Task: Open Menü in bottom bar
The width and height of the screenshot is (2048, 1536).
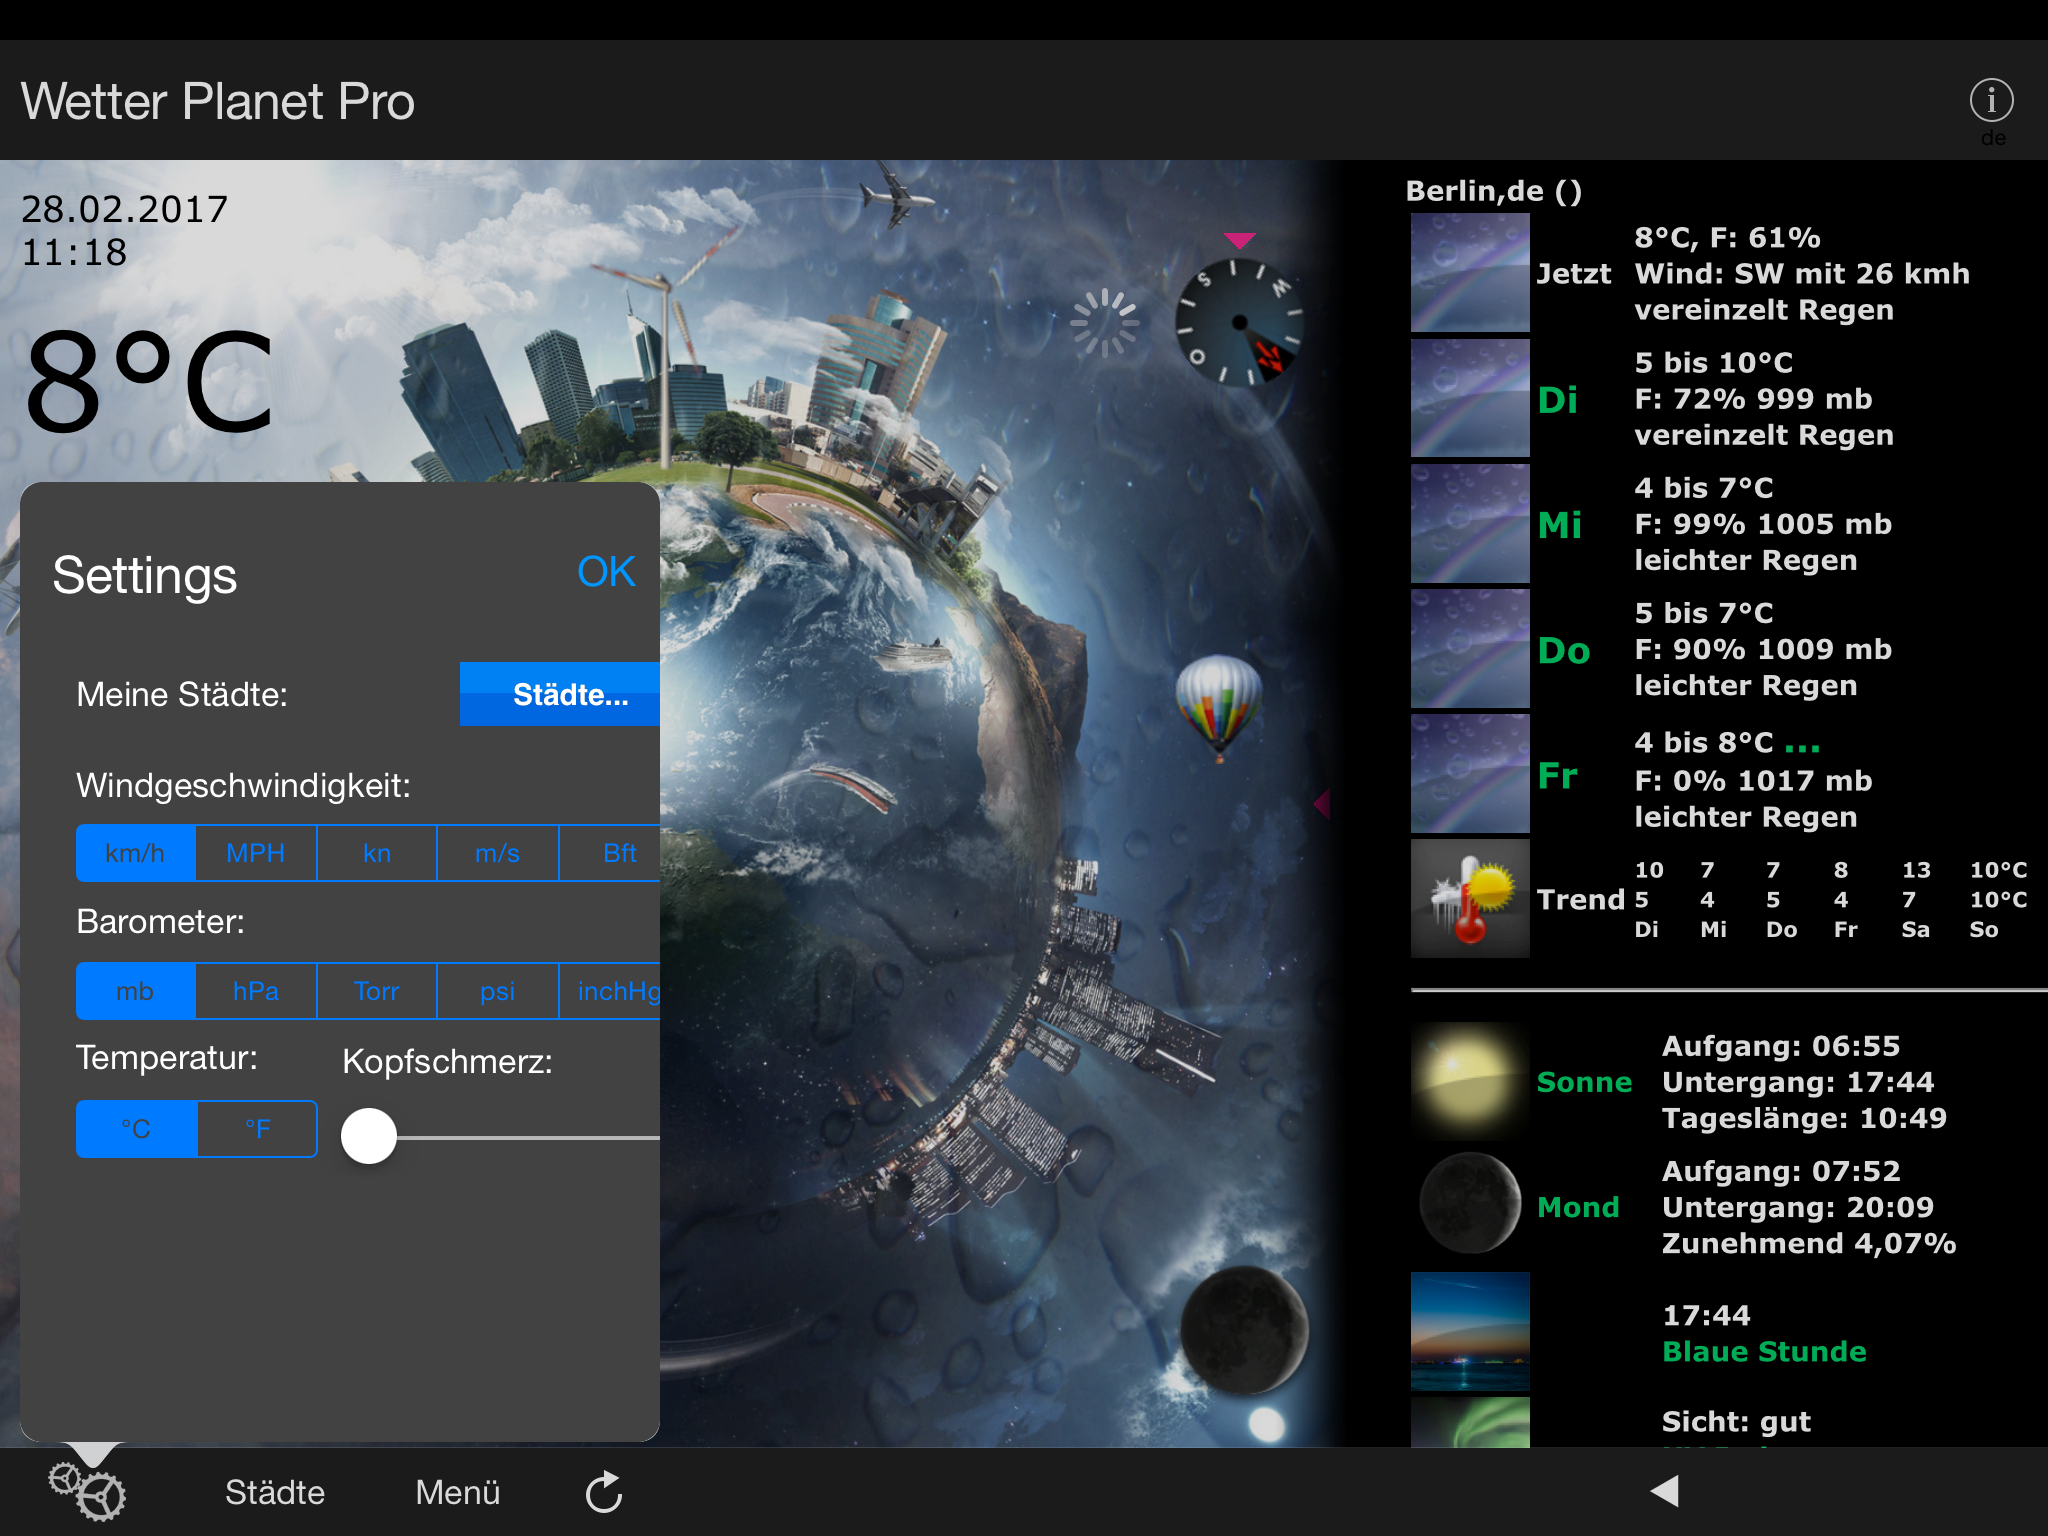Action: click(x=457, y=1492)
